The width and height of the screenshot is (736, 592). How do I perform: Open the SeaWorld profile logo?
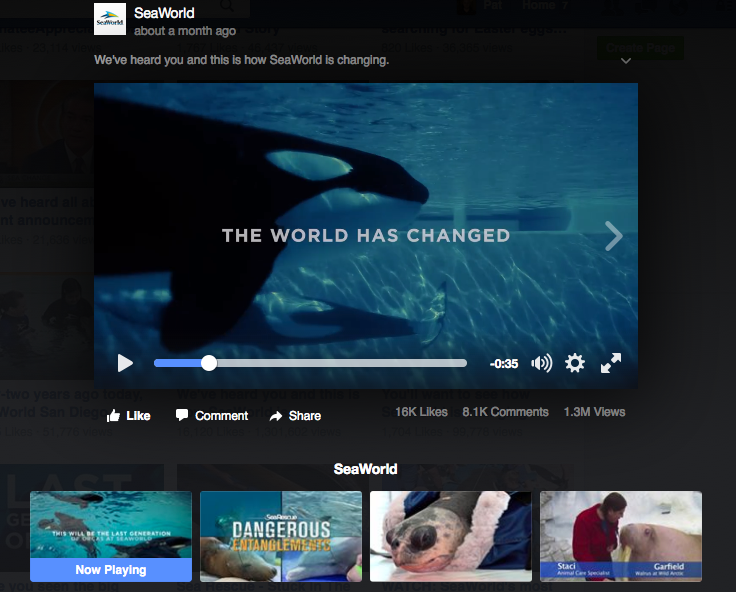110,19
